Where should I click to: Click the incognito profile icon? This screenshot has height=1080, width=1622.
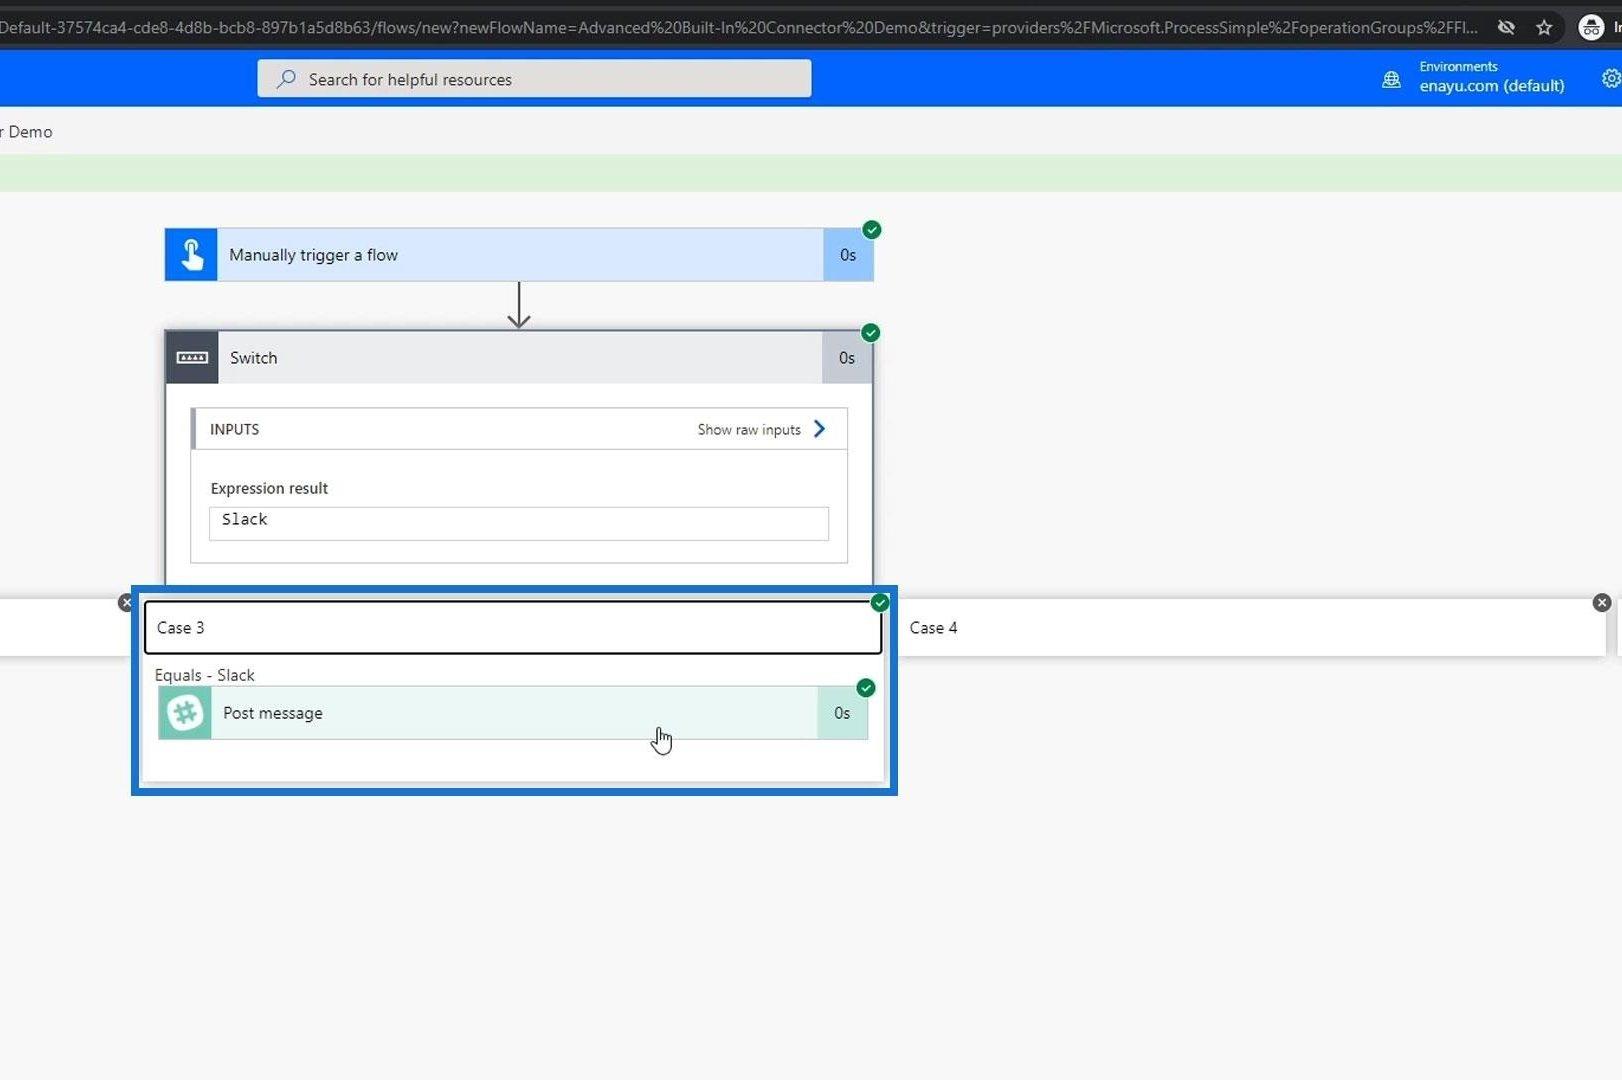pos(1591,27)
